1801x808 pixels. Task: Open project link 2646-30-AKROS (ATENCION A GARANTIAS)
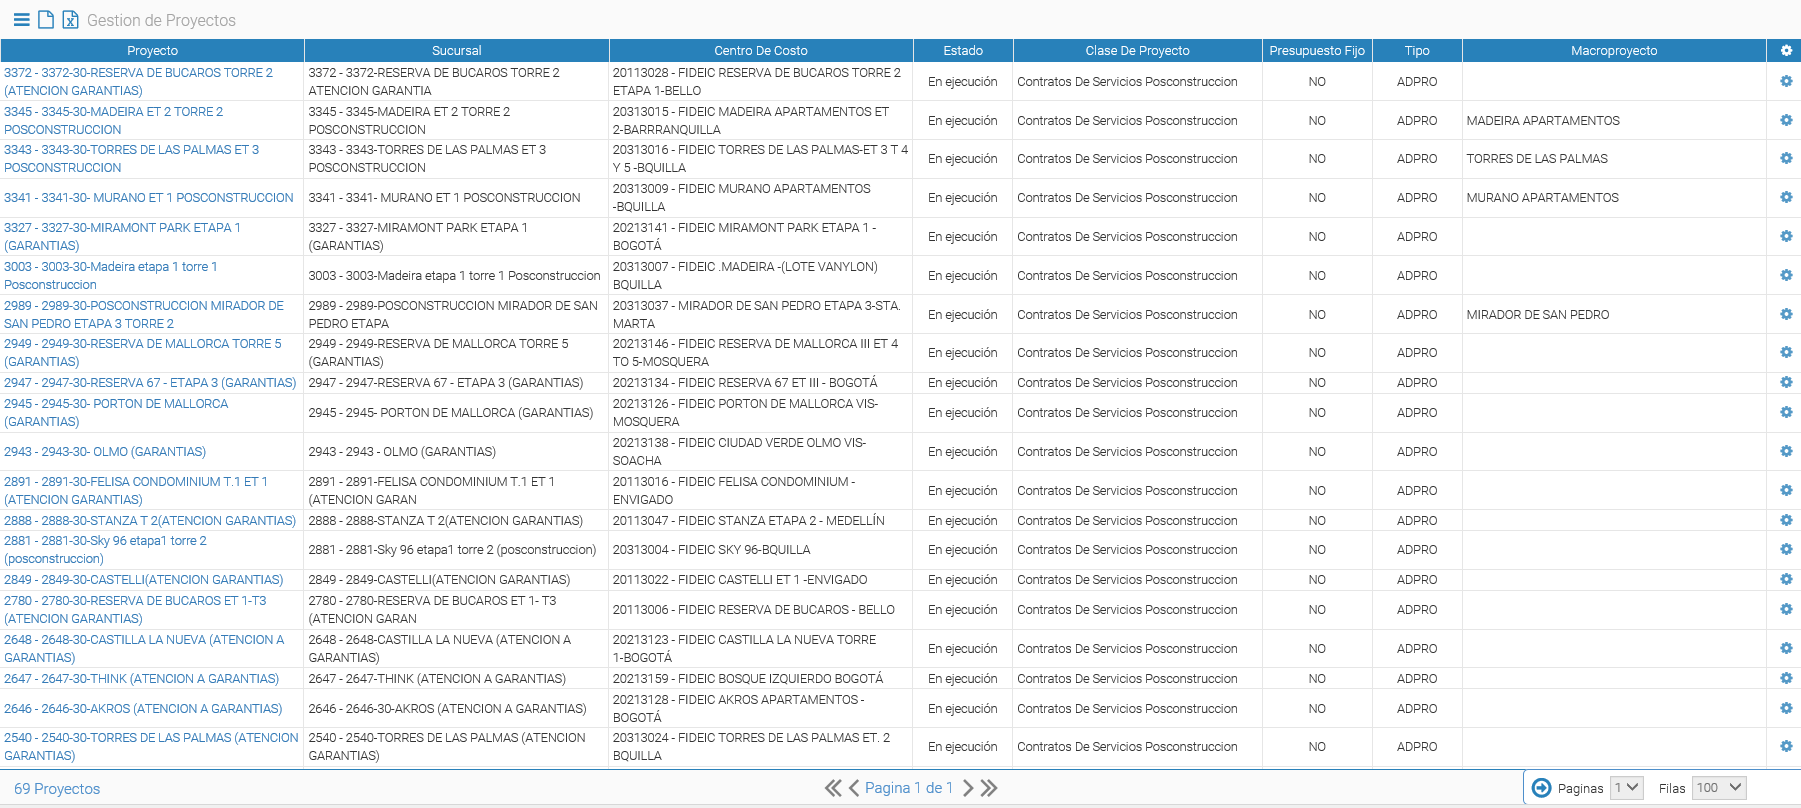pyautogui.click(x=143, y=708)
